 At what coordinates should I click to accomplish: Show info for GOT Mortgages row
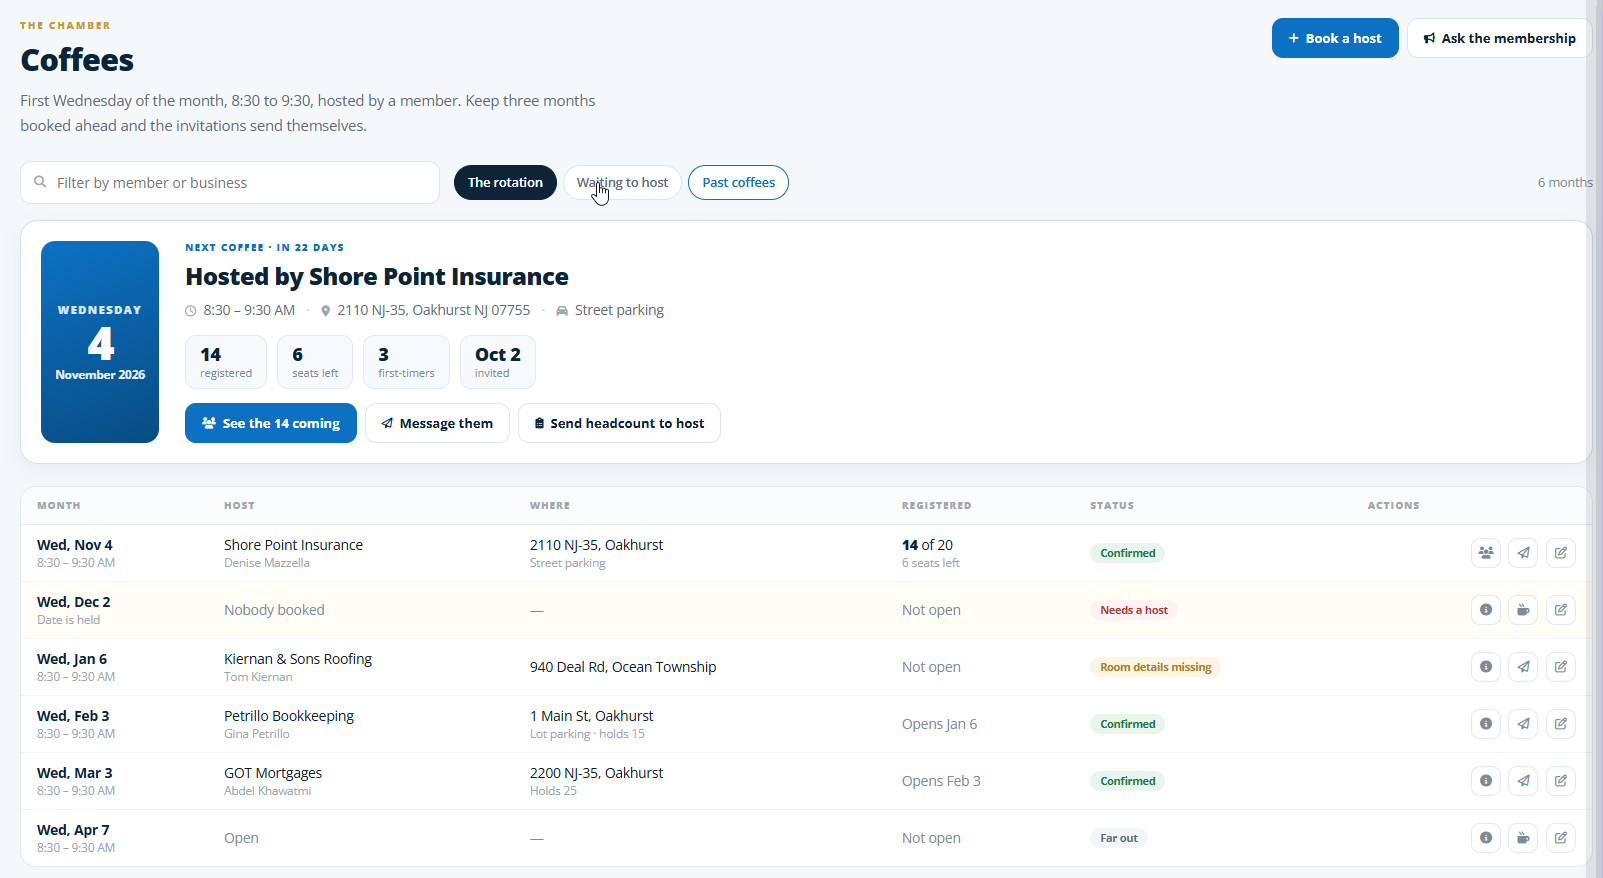click(x=1486, y=781)
